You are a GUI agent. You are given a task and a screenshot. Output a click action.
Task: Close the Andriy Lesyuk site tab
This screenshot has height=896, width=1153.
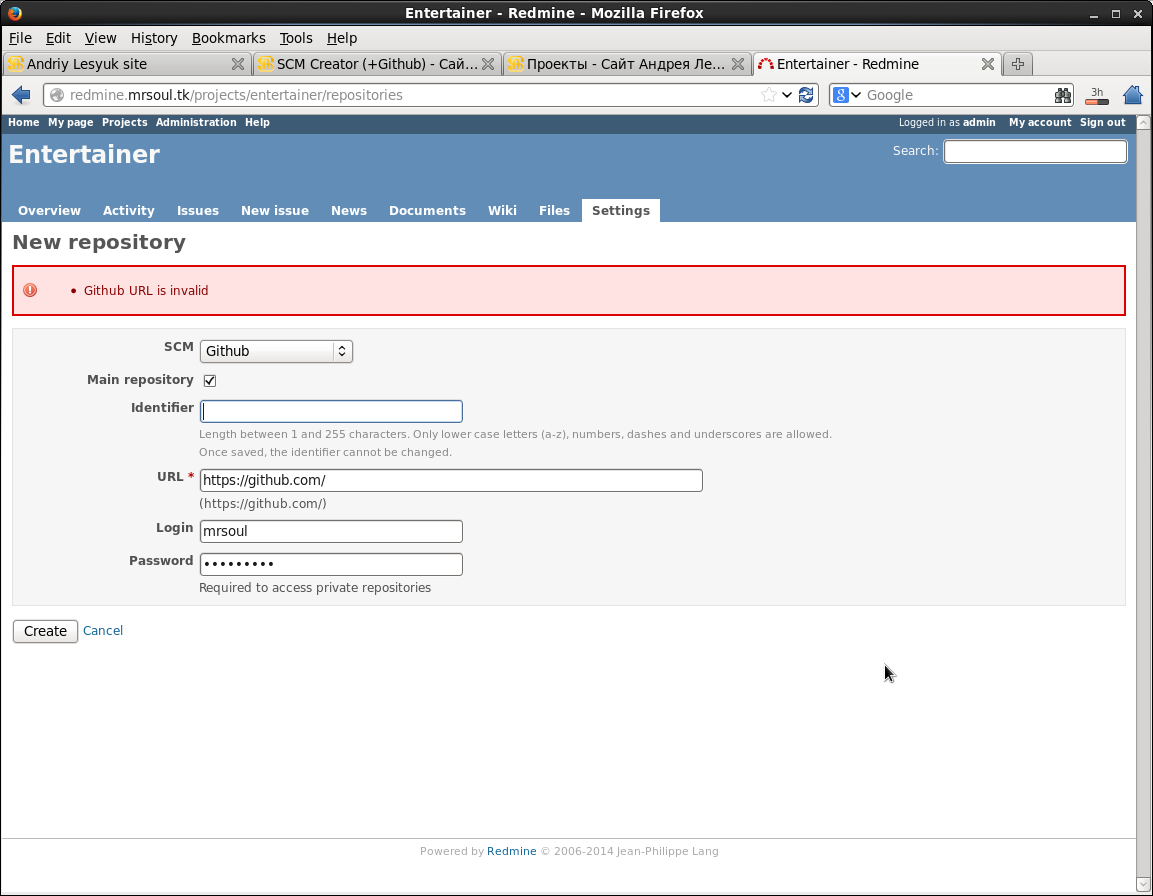[238, 64]
